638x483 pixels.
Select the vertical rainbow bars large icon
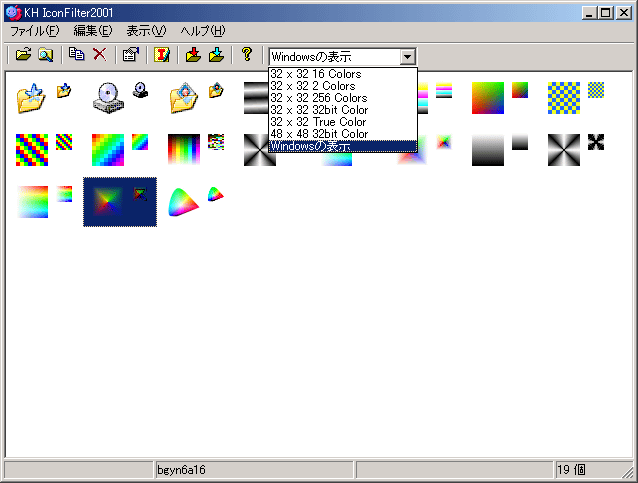point(184,150)
